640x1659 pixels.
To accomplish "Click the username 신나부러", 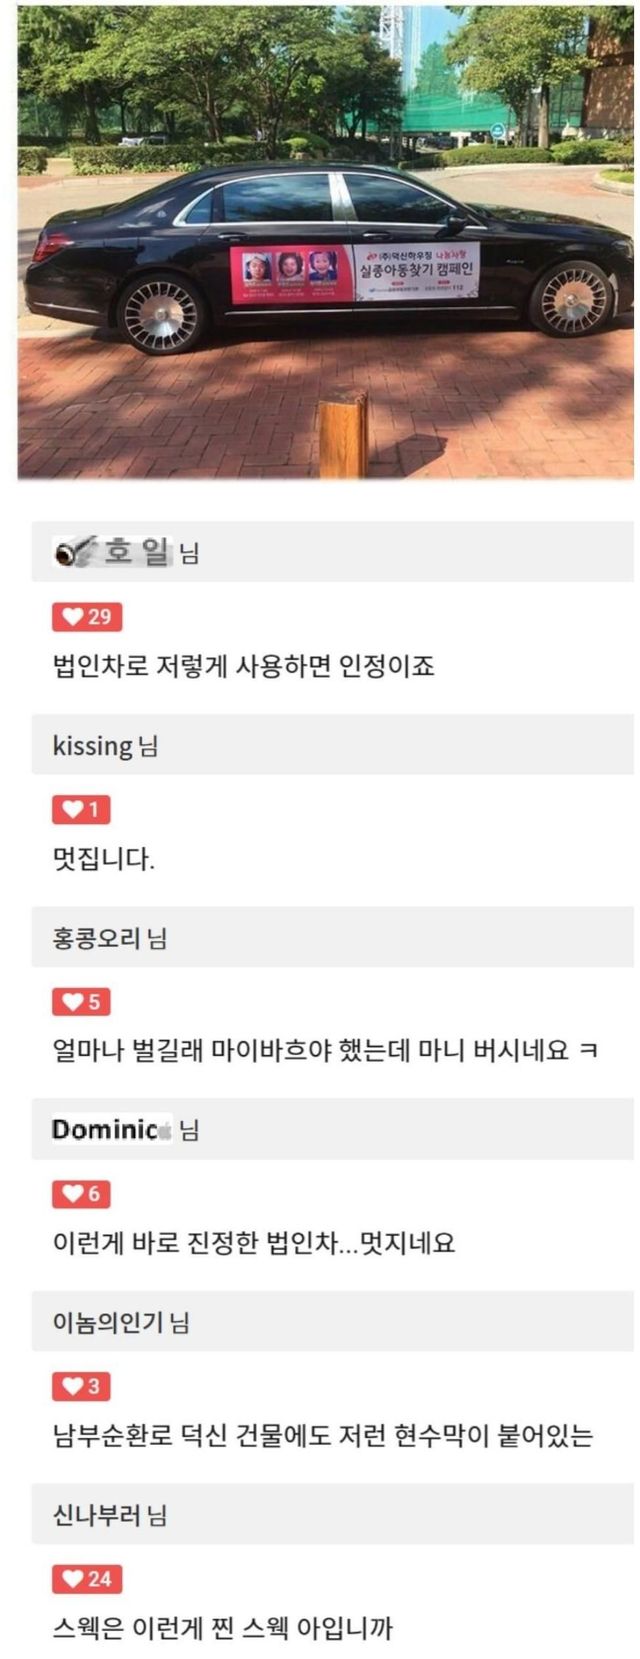I will point(97,1515).
